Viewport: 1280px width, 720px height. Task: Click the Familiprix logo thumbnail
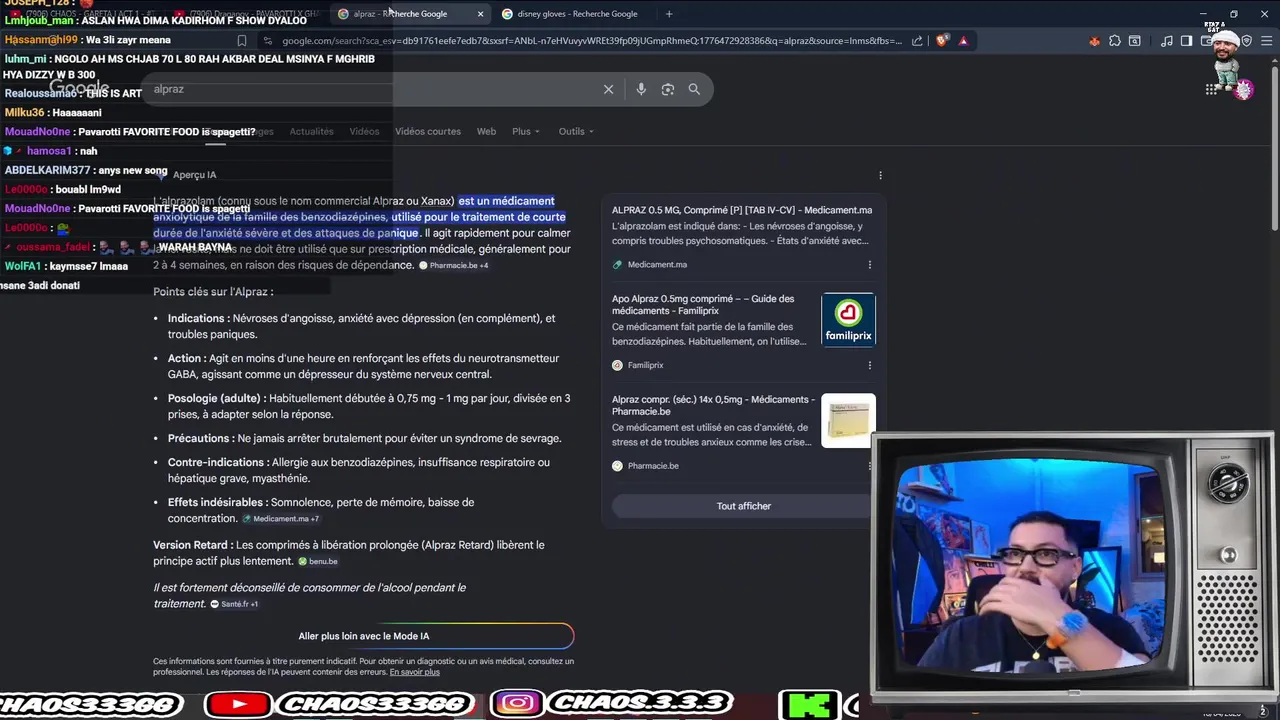tap(848, 319)
